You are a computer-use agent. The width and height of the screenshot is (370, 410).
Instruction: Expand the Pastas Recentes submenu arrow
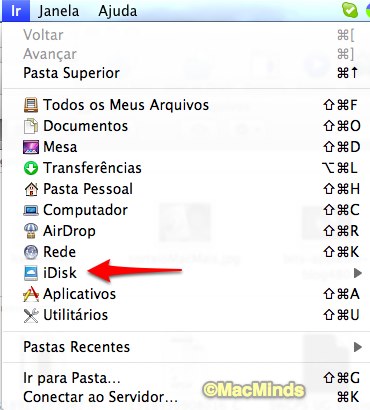[x=357, y=347]
